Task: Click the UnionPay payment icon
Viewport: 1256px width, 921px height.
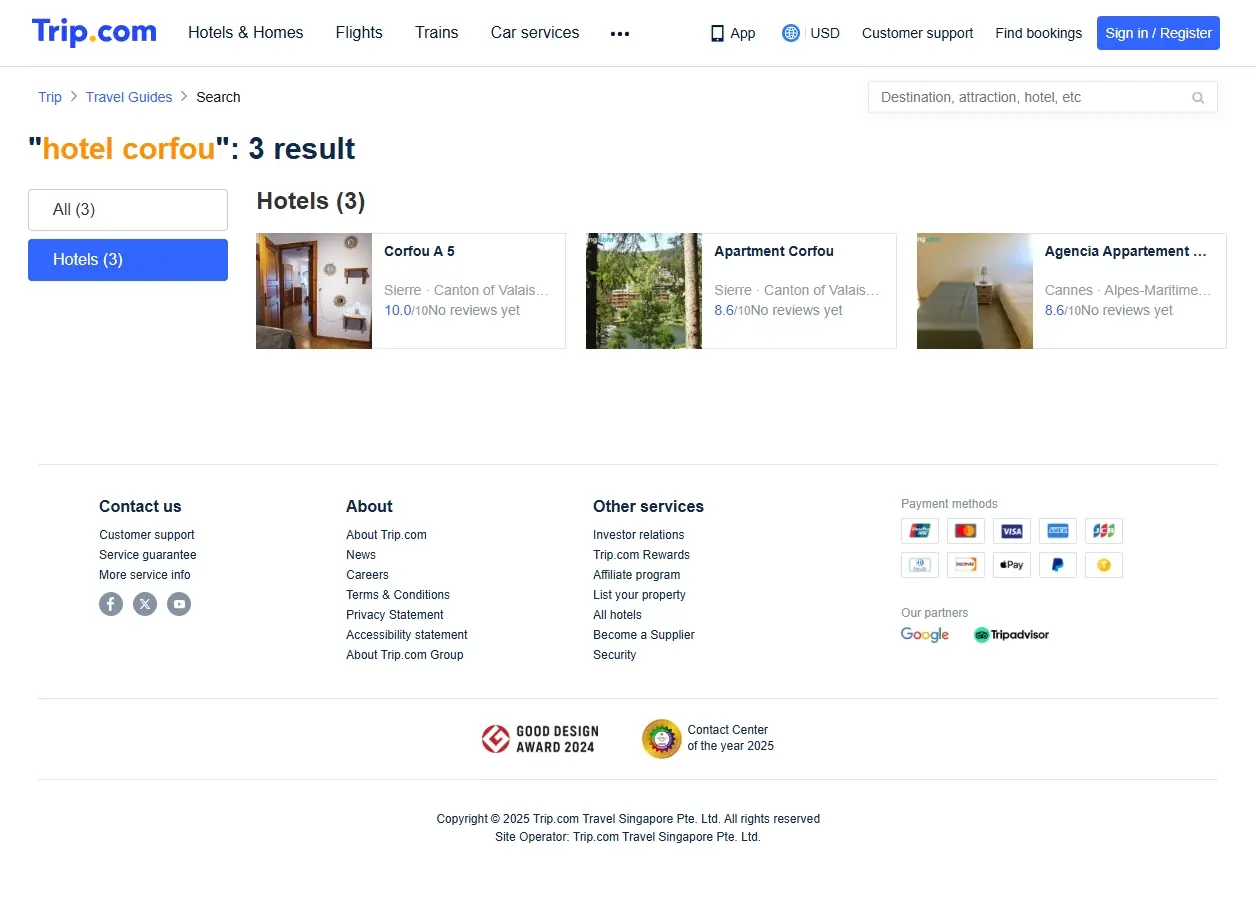Action: tap(920, 531)
